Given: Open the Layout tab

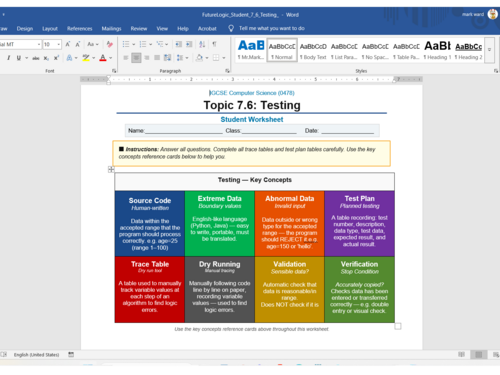Looking at the screenshot, I should click(50, 29).
